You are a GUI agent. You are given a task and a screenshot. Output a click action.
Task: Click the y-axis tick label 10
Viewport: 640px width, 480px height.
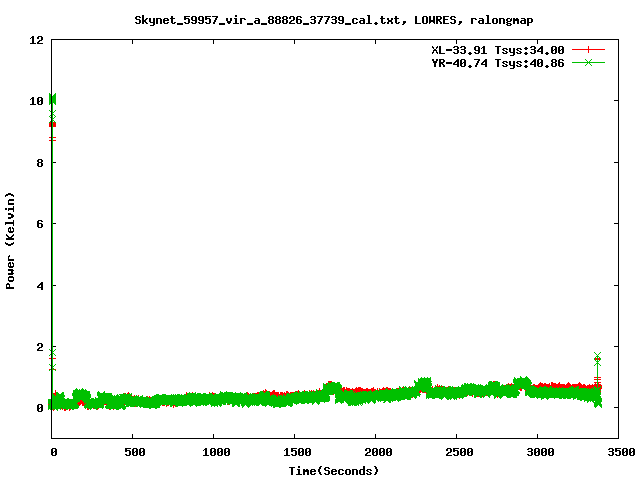[36, 101]
